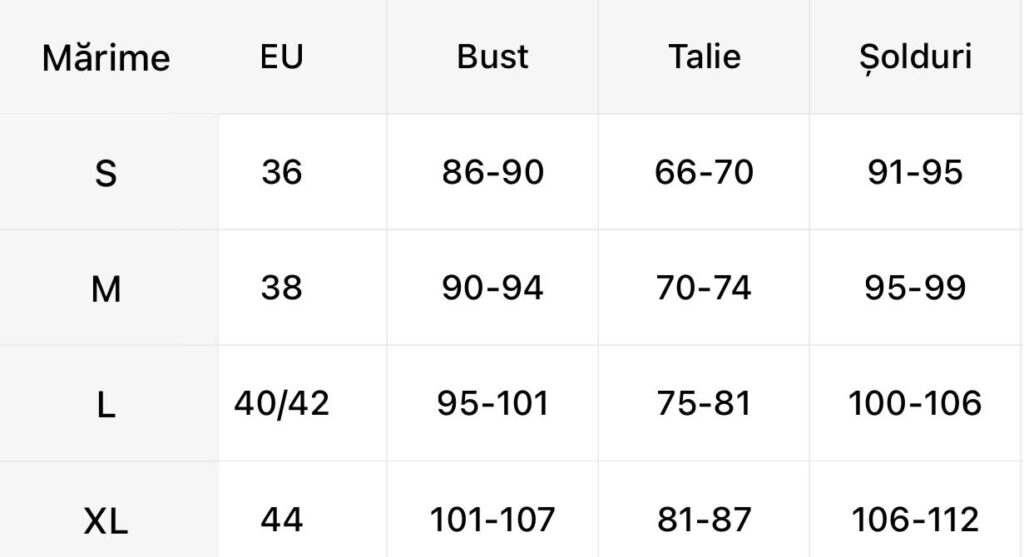The height and width of the screenshot is (557, 1024).
Task: Click the EU size 44 cell
Action: 281,520
